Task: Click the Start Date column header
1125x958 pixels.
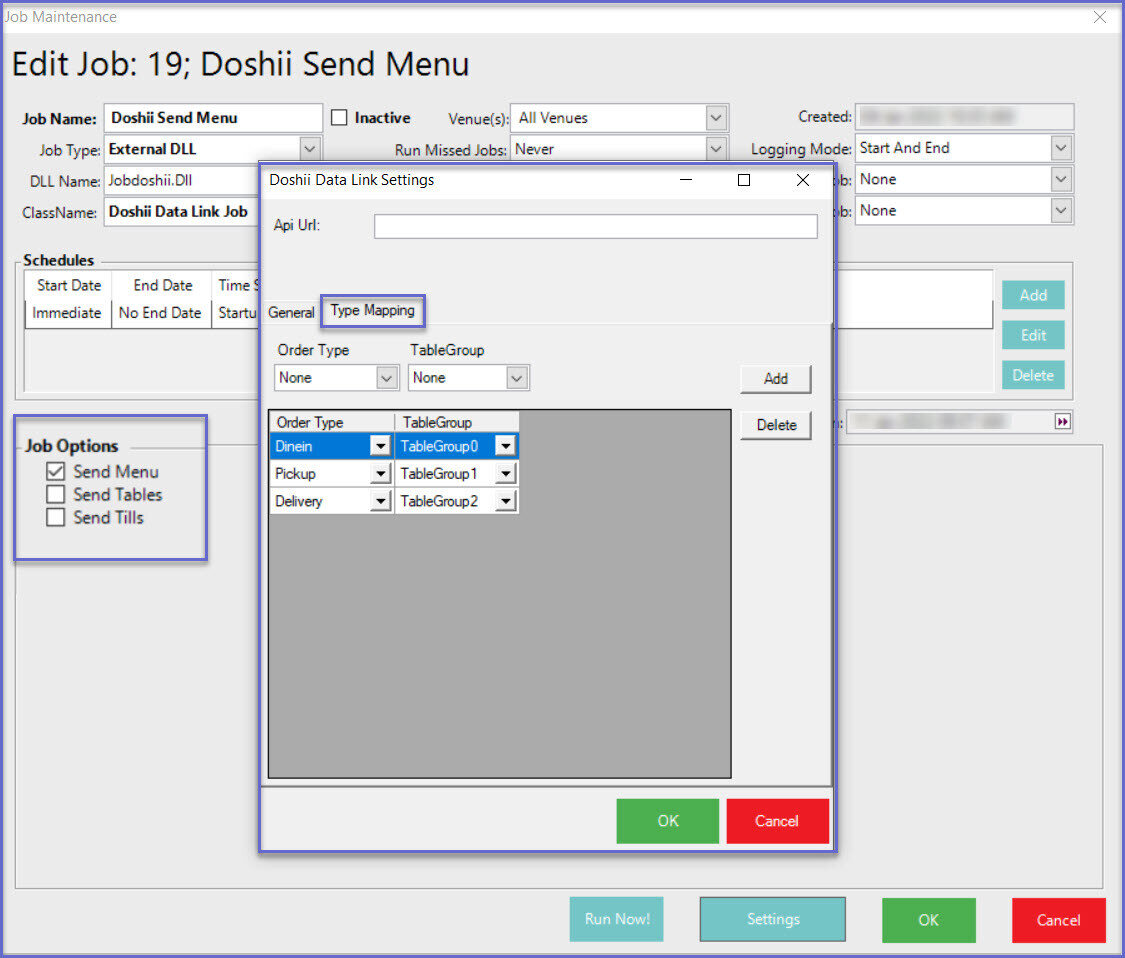Action: click(x=69, y=286)
